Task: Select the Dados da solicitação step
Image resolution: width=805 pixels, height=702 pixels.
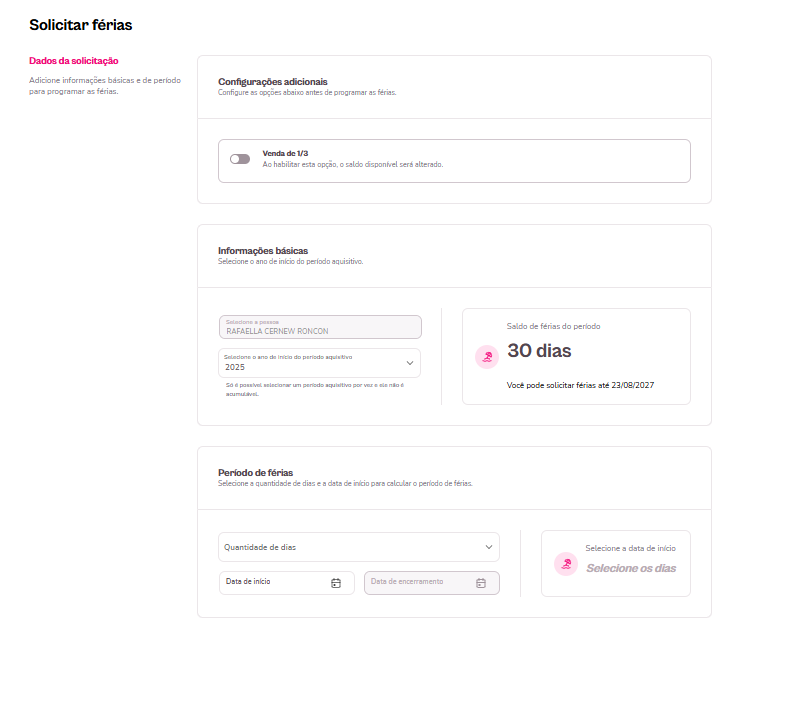Action: pyautogui.click(x=73, y=61)
